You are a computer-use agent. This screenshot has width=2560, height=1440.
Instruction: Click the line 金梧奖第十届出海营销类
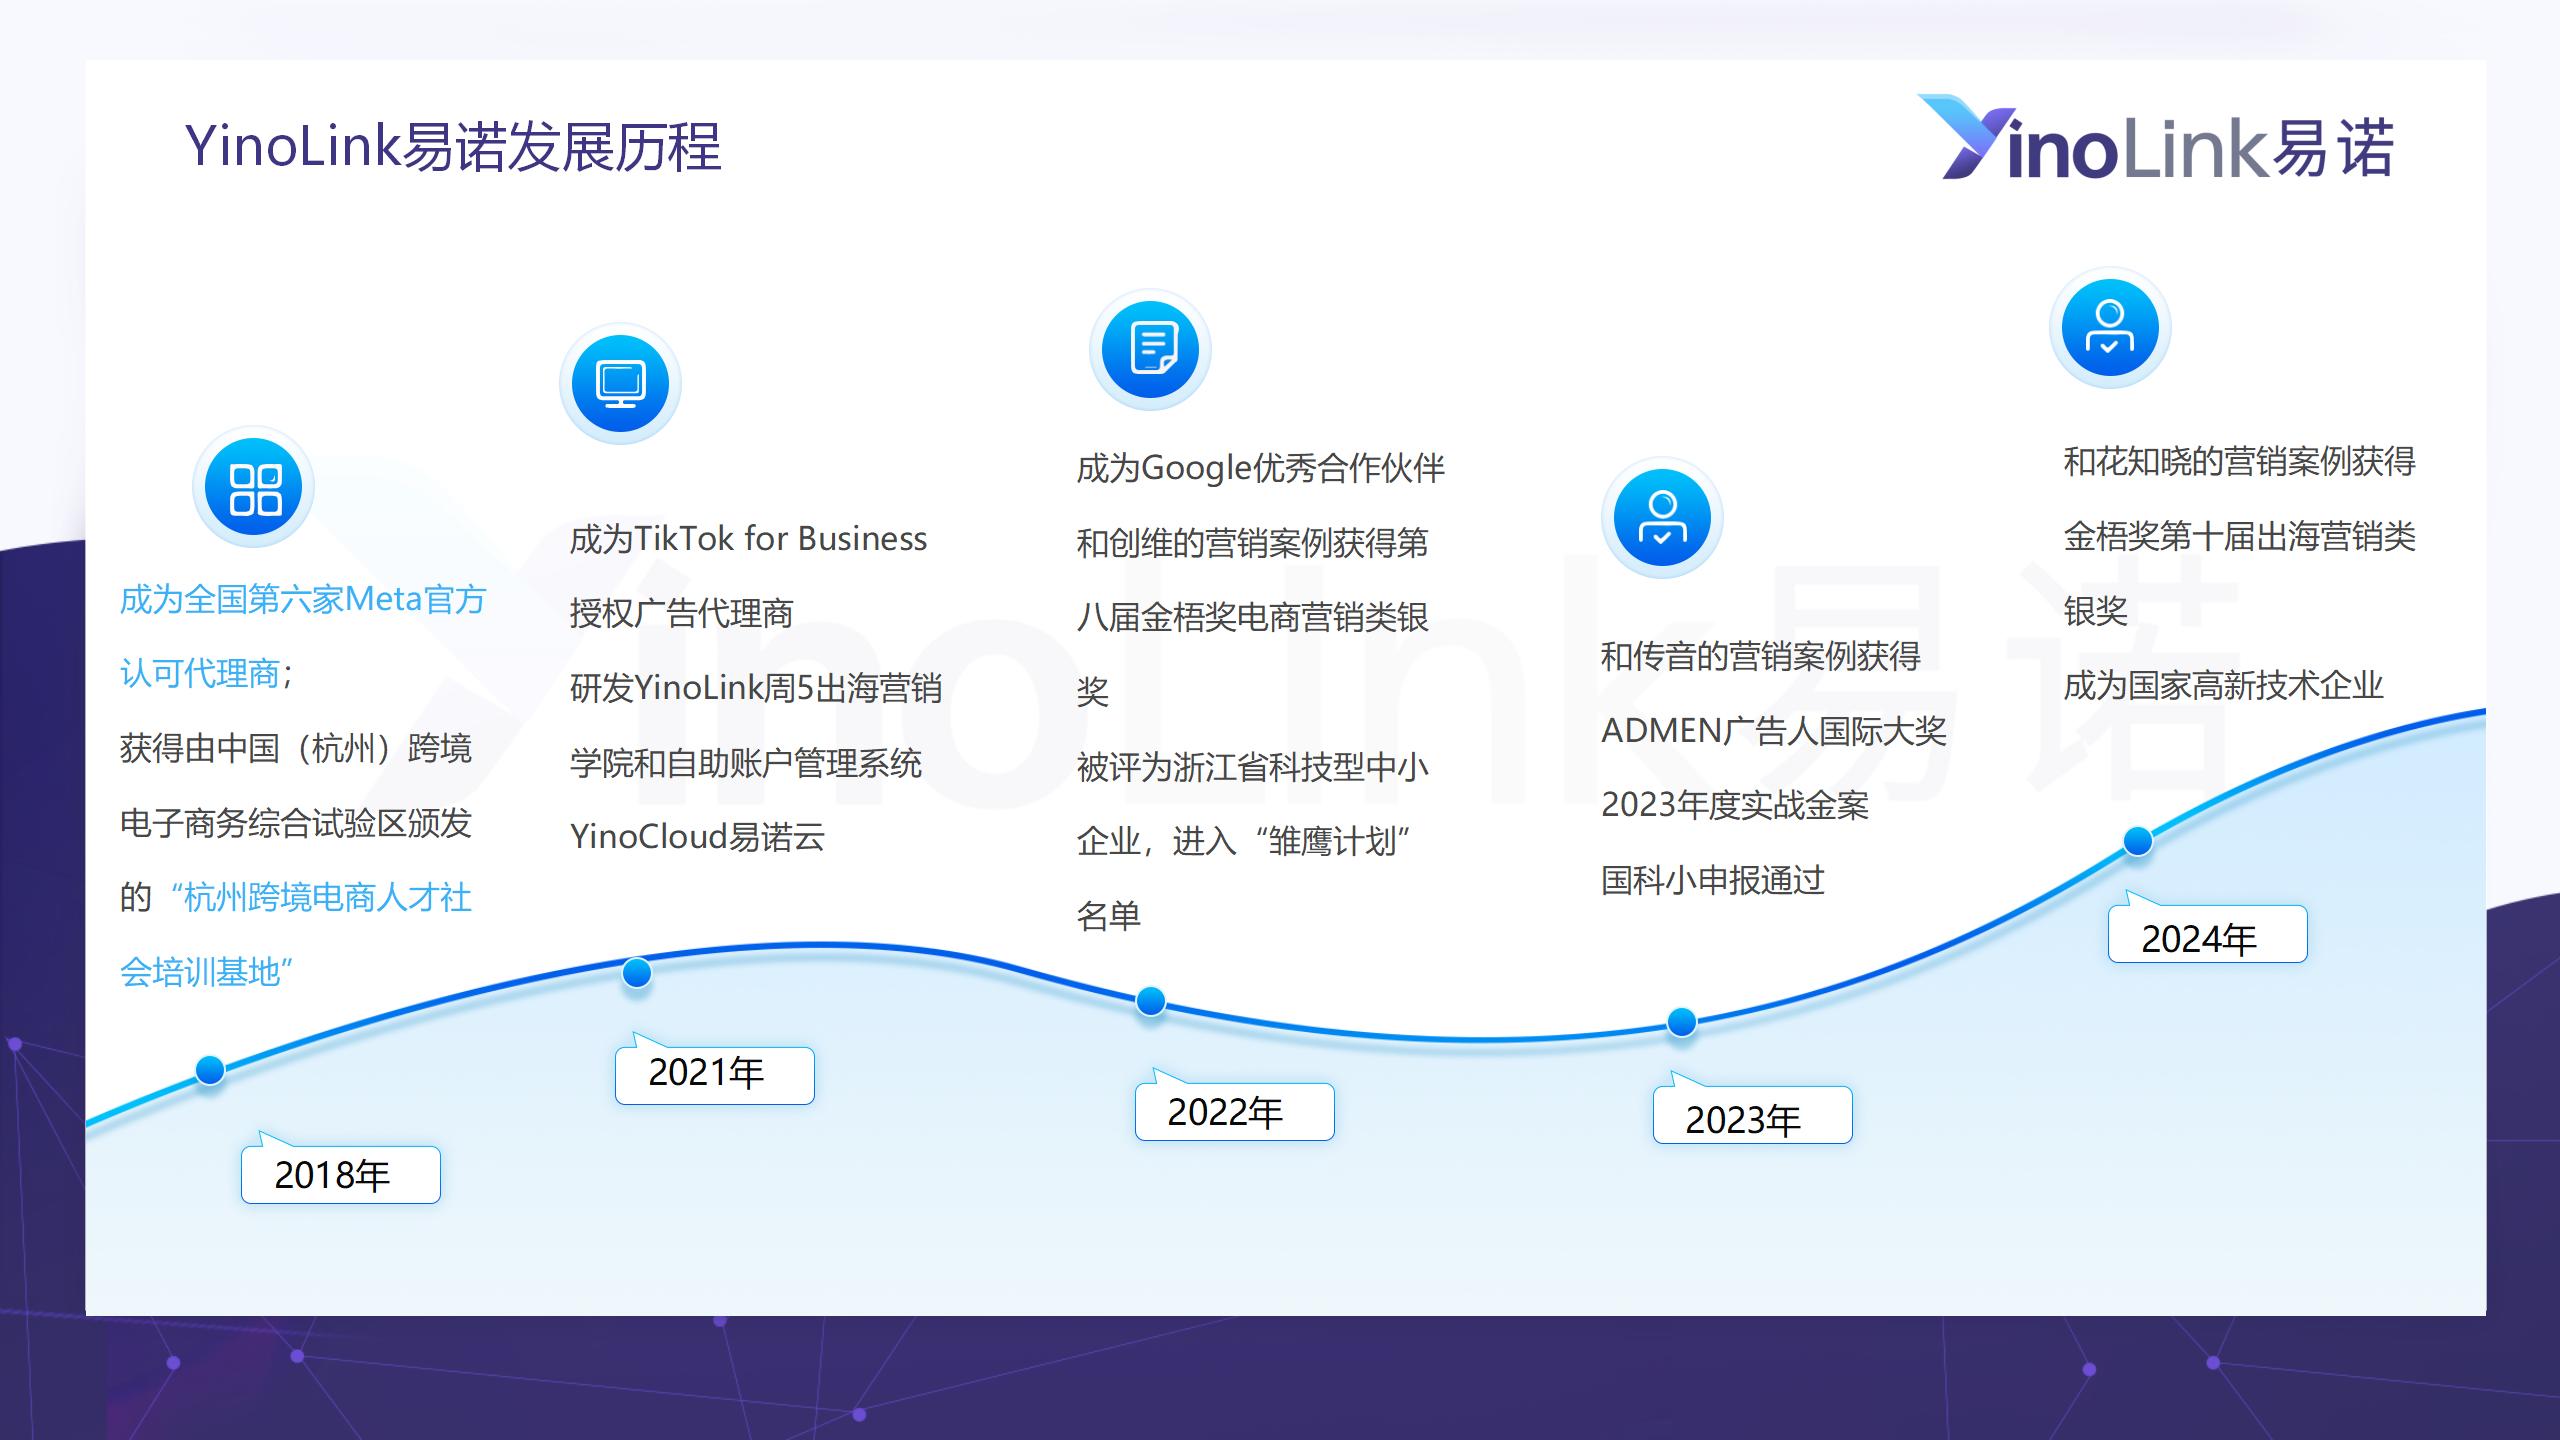click(x=2239, y=536)
